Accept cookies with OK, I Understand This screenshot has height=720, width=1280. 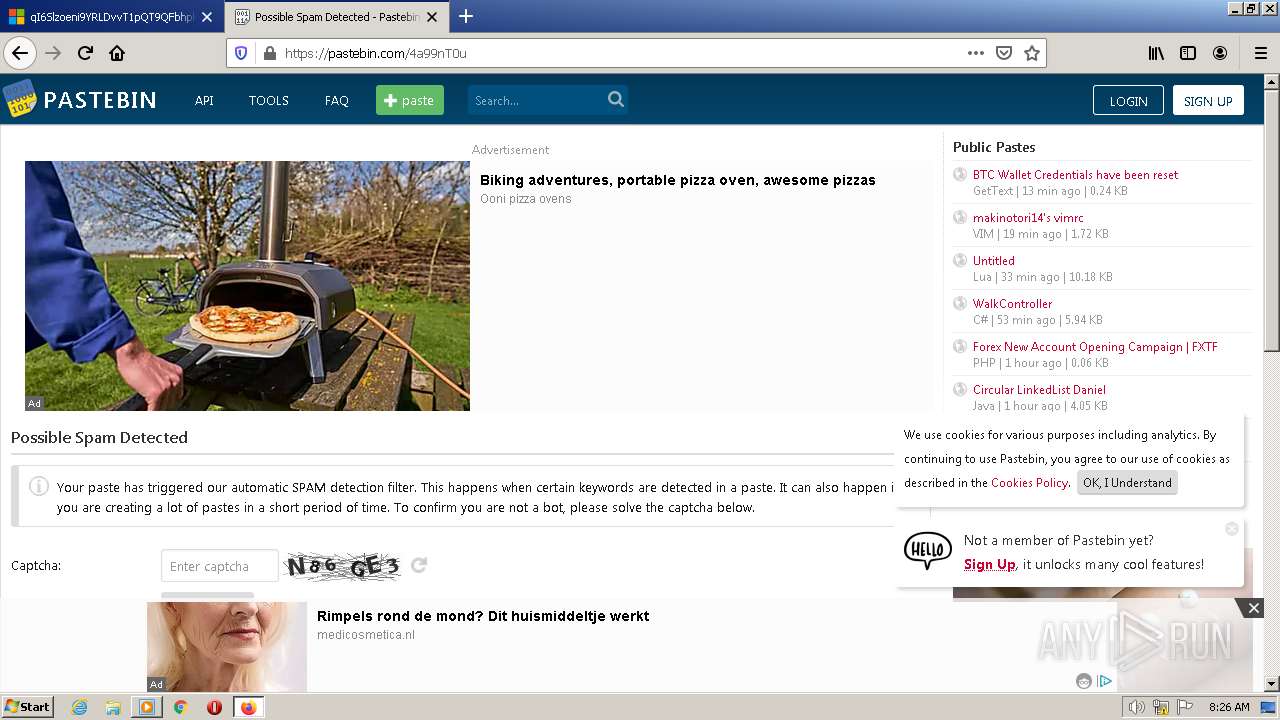1127,483
